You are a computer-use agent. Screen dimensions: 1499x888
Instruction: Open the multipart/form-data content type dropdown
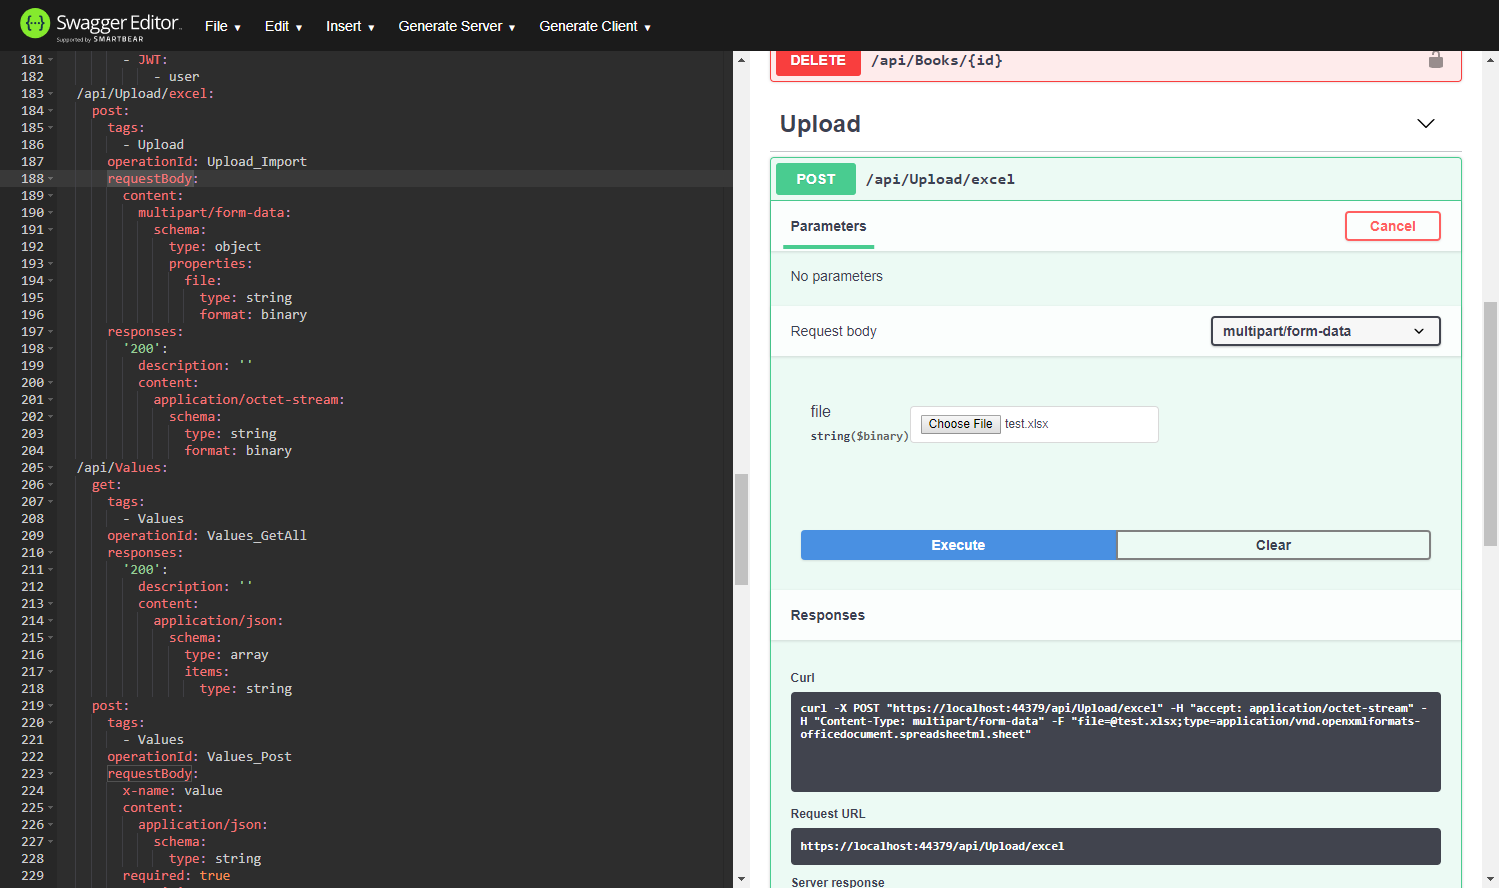point(1325,331)
